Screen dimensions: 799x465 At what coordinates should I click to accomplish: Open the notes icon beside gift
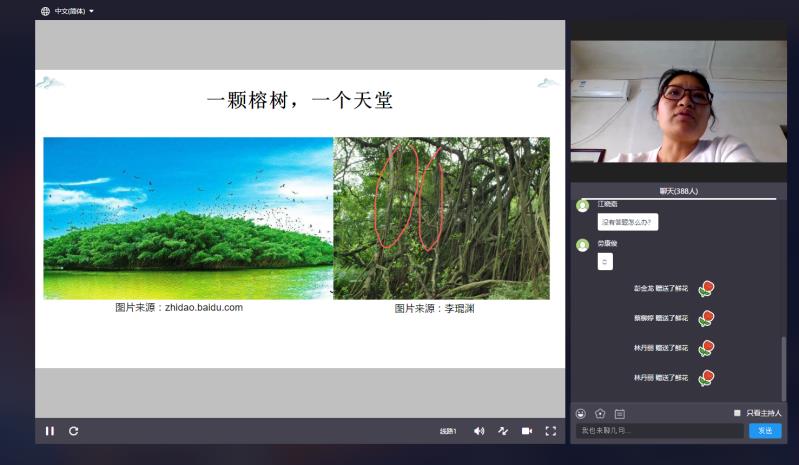(619, 413)
